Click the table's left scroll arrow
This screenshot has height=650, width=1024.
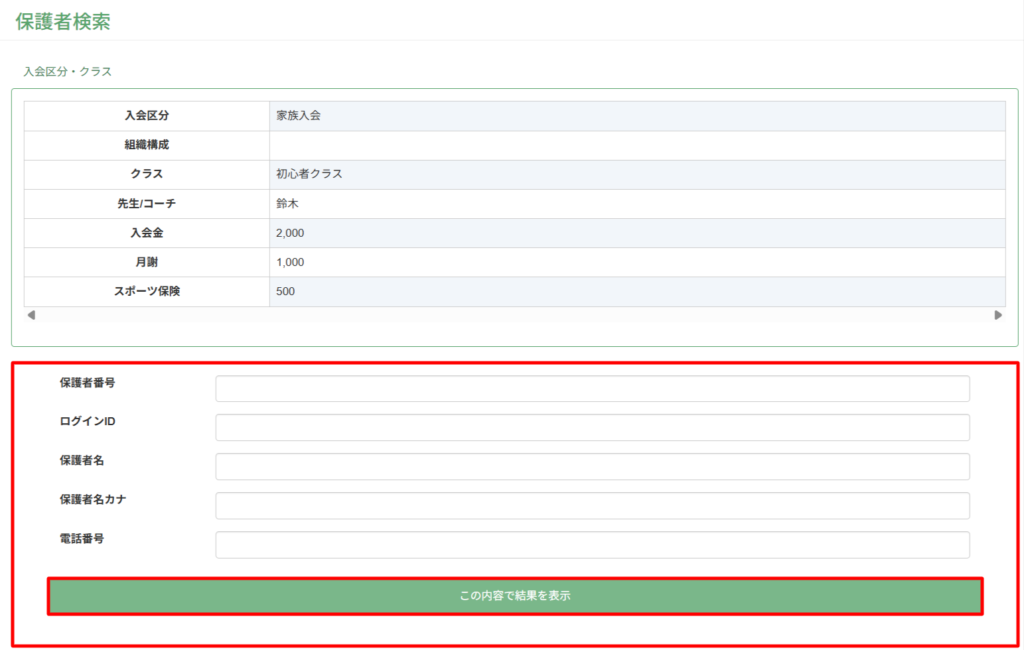[31, 315]
